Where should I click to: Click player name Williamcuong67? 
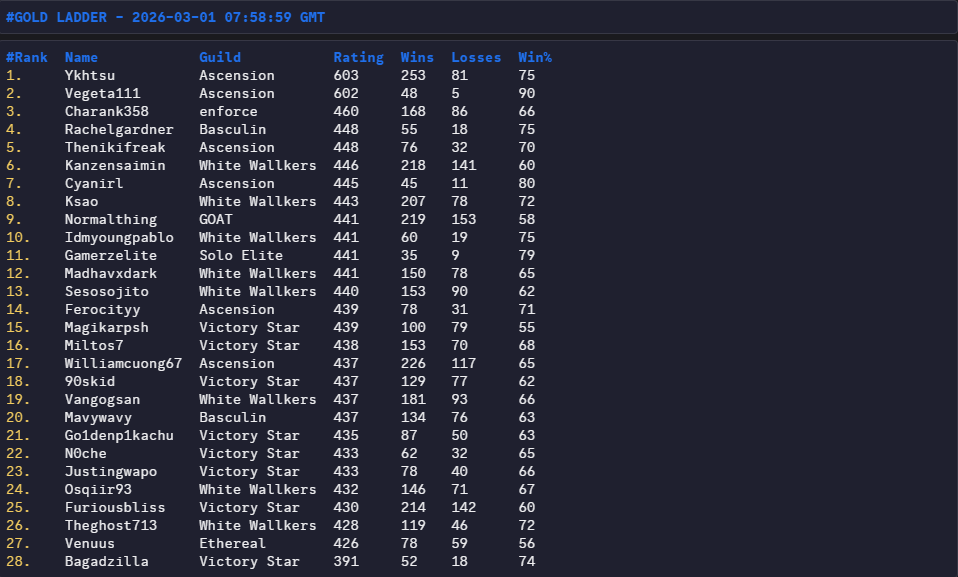point(123,363)
